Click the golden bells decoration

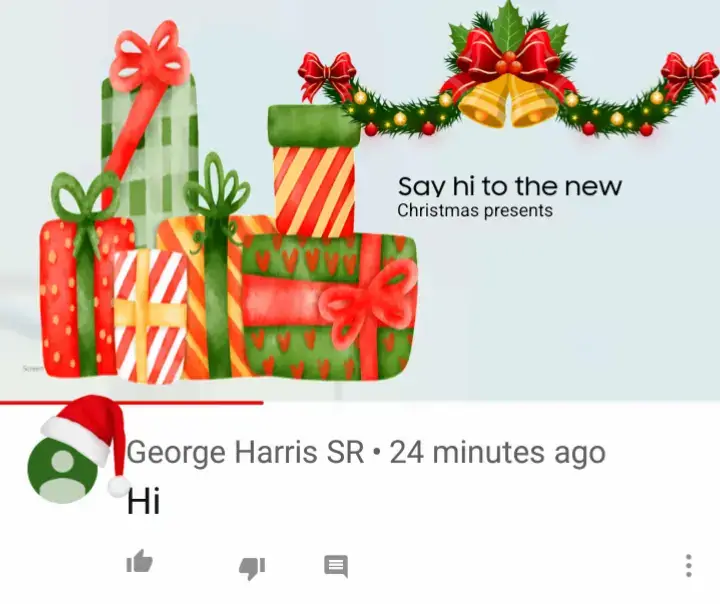point(509,101)
